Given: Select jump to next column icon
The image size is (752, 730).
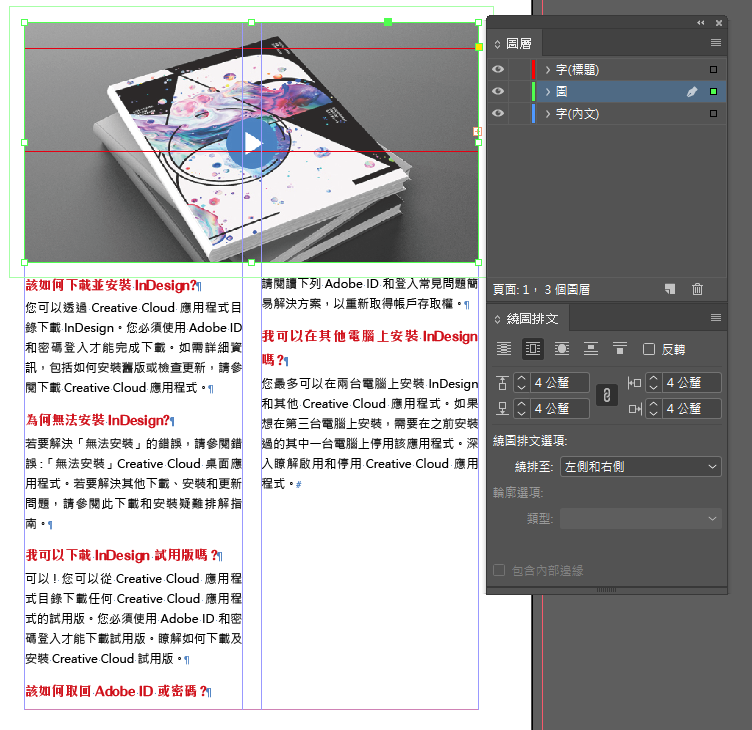Looking at the screenshot, I should [620, 349].
